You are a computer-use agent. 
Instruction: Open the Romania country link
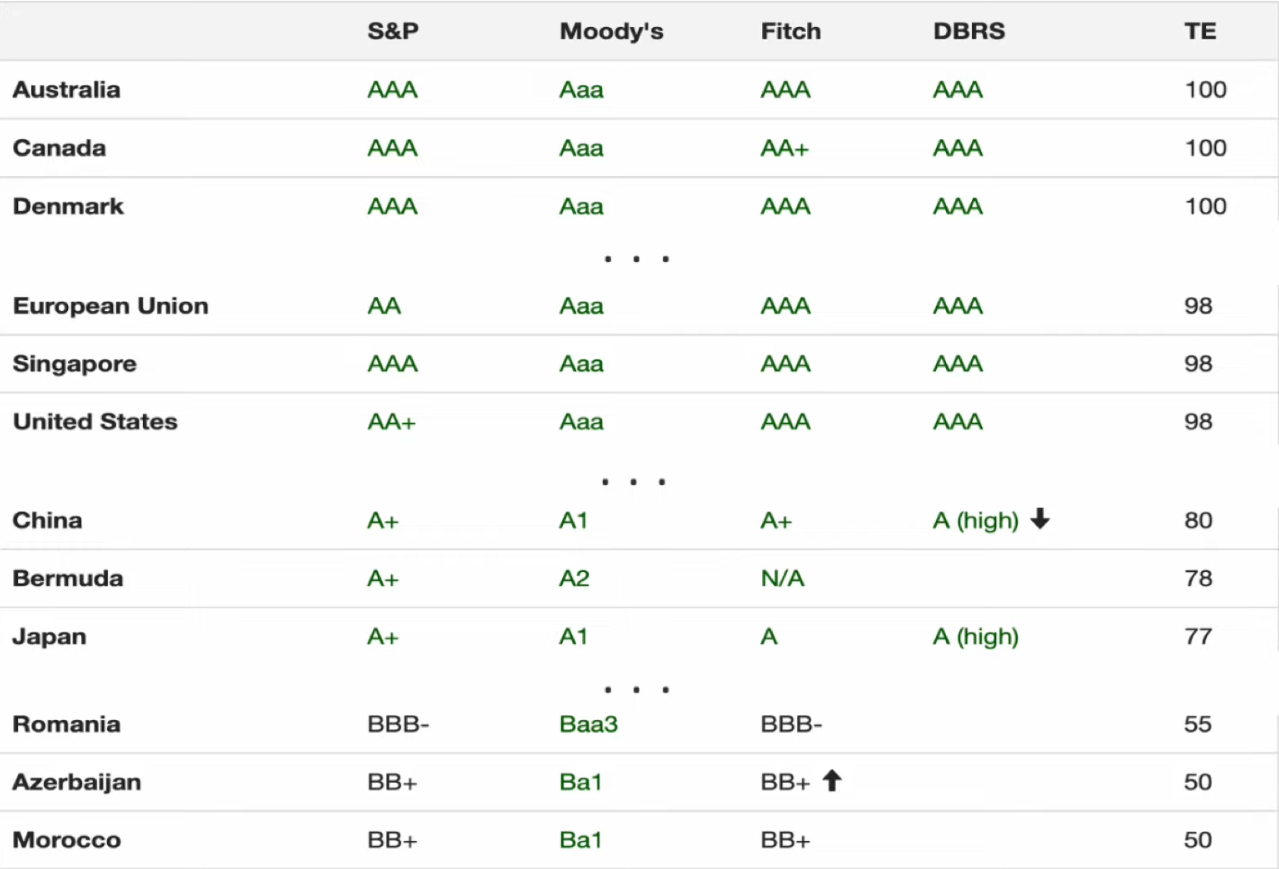coord(66,724)
